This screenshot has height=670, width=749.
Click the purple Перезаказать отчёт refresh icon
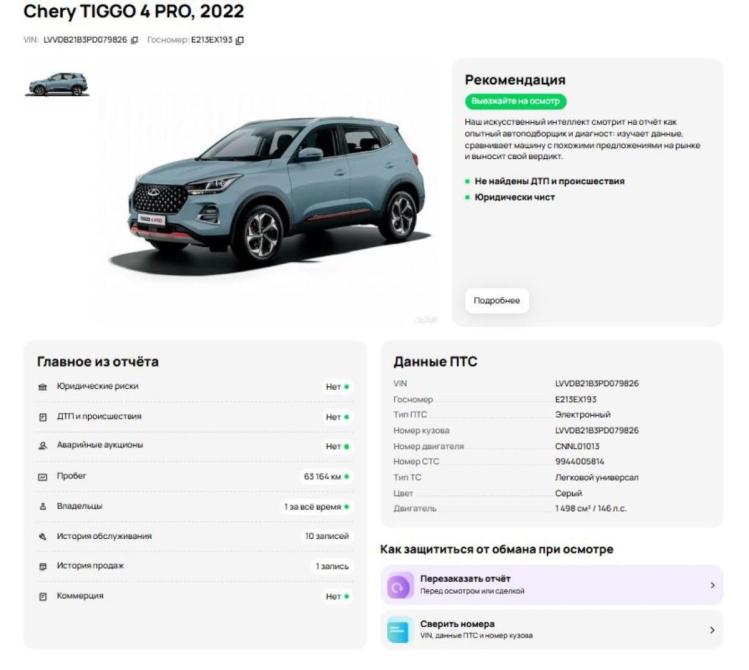tap(398, 585)
